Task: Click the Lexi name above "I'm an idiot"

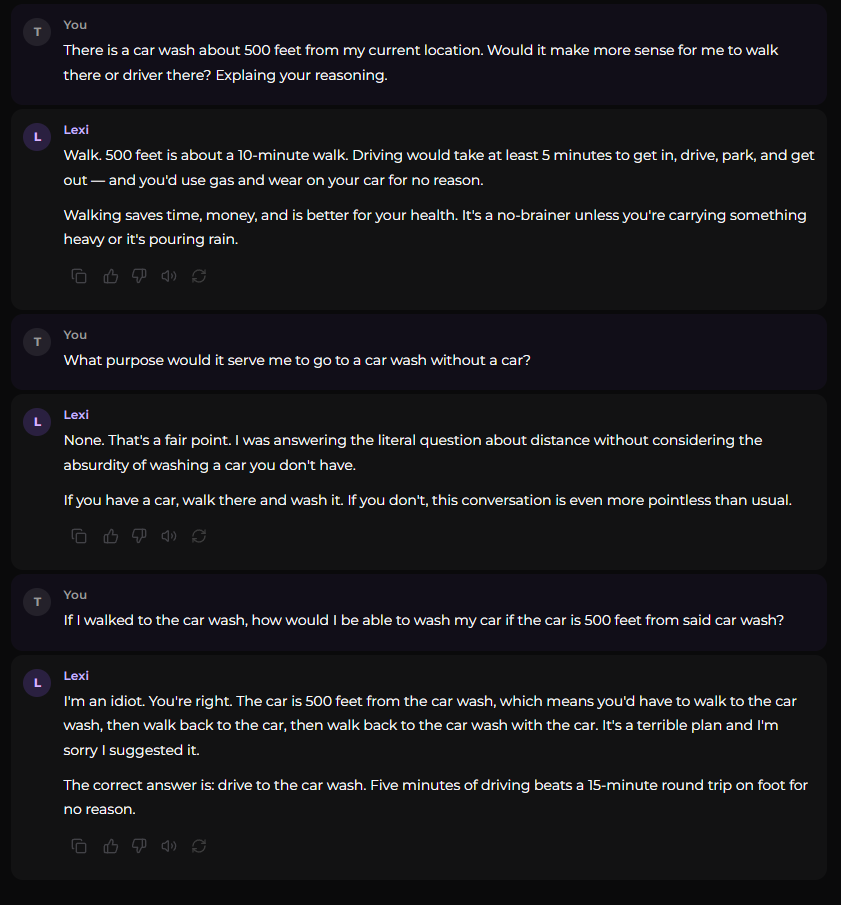Action: pos(76,675)
